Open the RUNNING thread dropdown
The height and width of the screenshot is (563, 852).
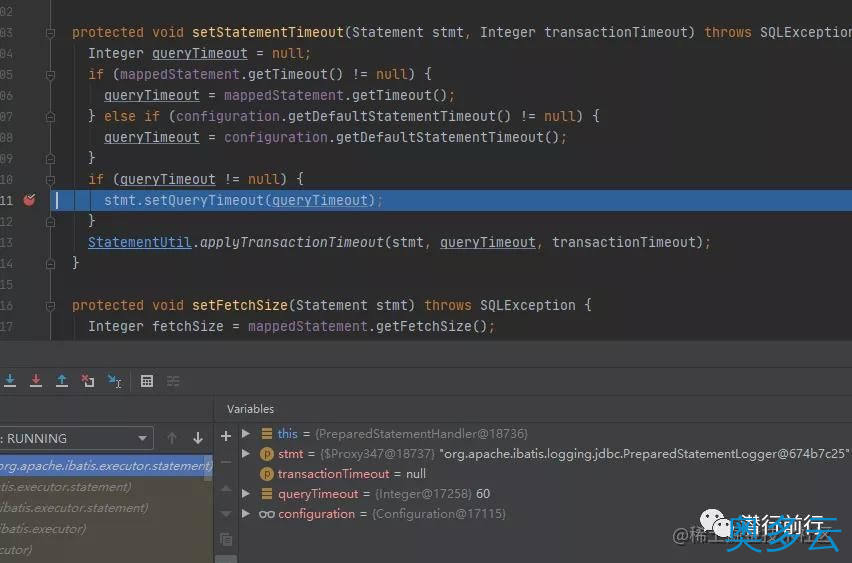click(x=77, y=438)
